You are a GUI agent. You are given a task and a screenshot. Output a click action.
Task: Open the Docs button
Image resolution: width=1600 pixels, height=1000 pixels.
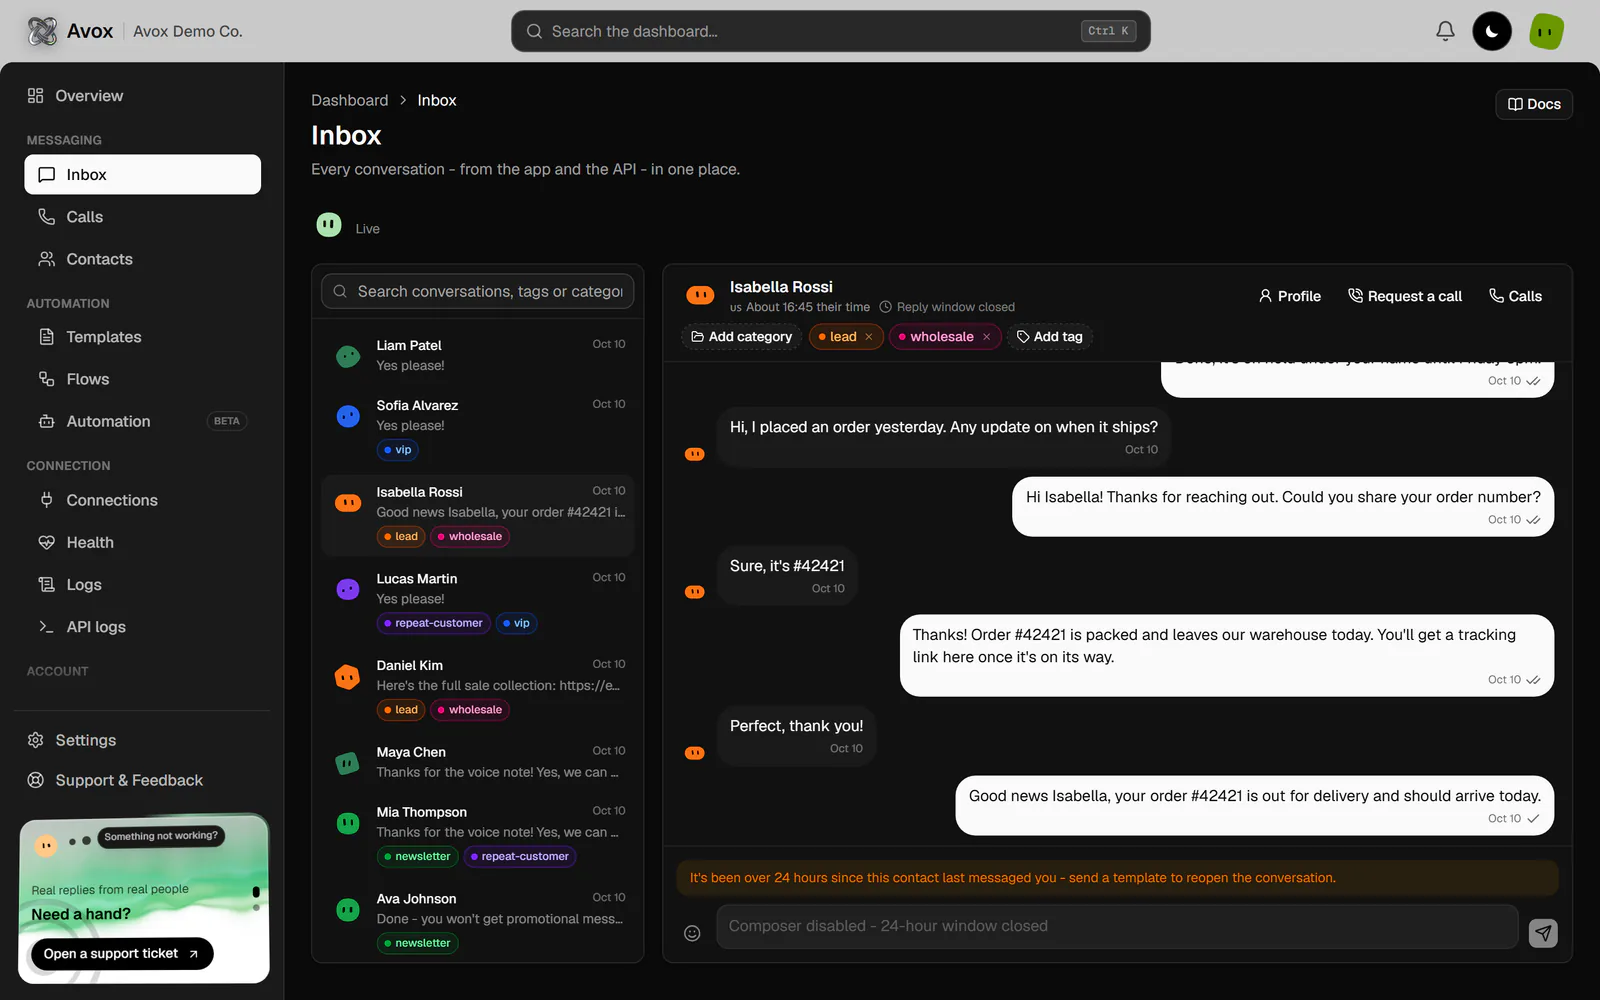point(1534,104)
